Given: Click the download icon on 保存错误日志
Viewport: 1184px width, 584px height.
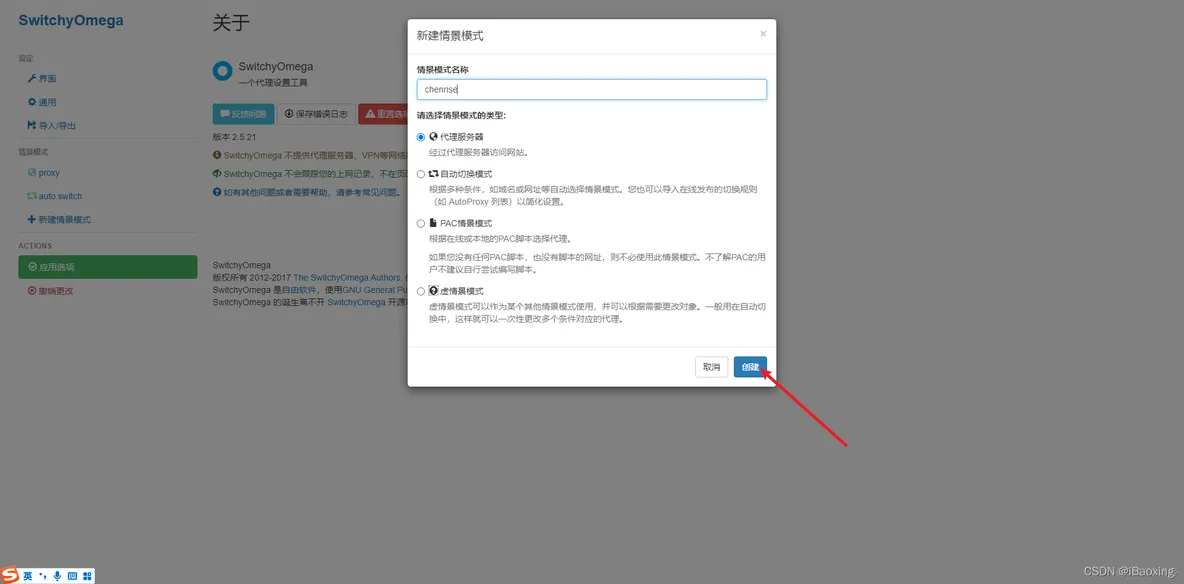Looking at the screenshot, I should (x=289, y=114).
